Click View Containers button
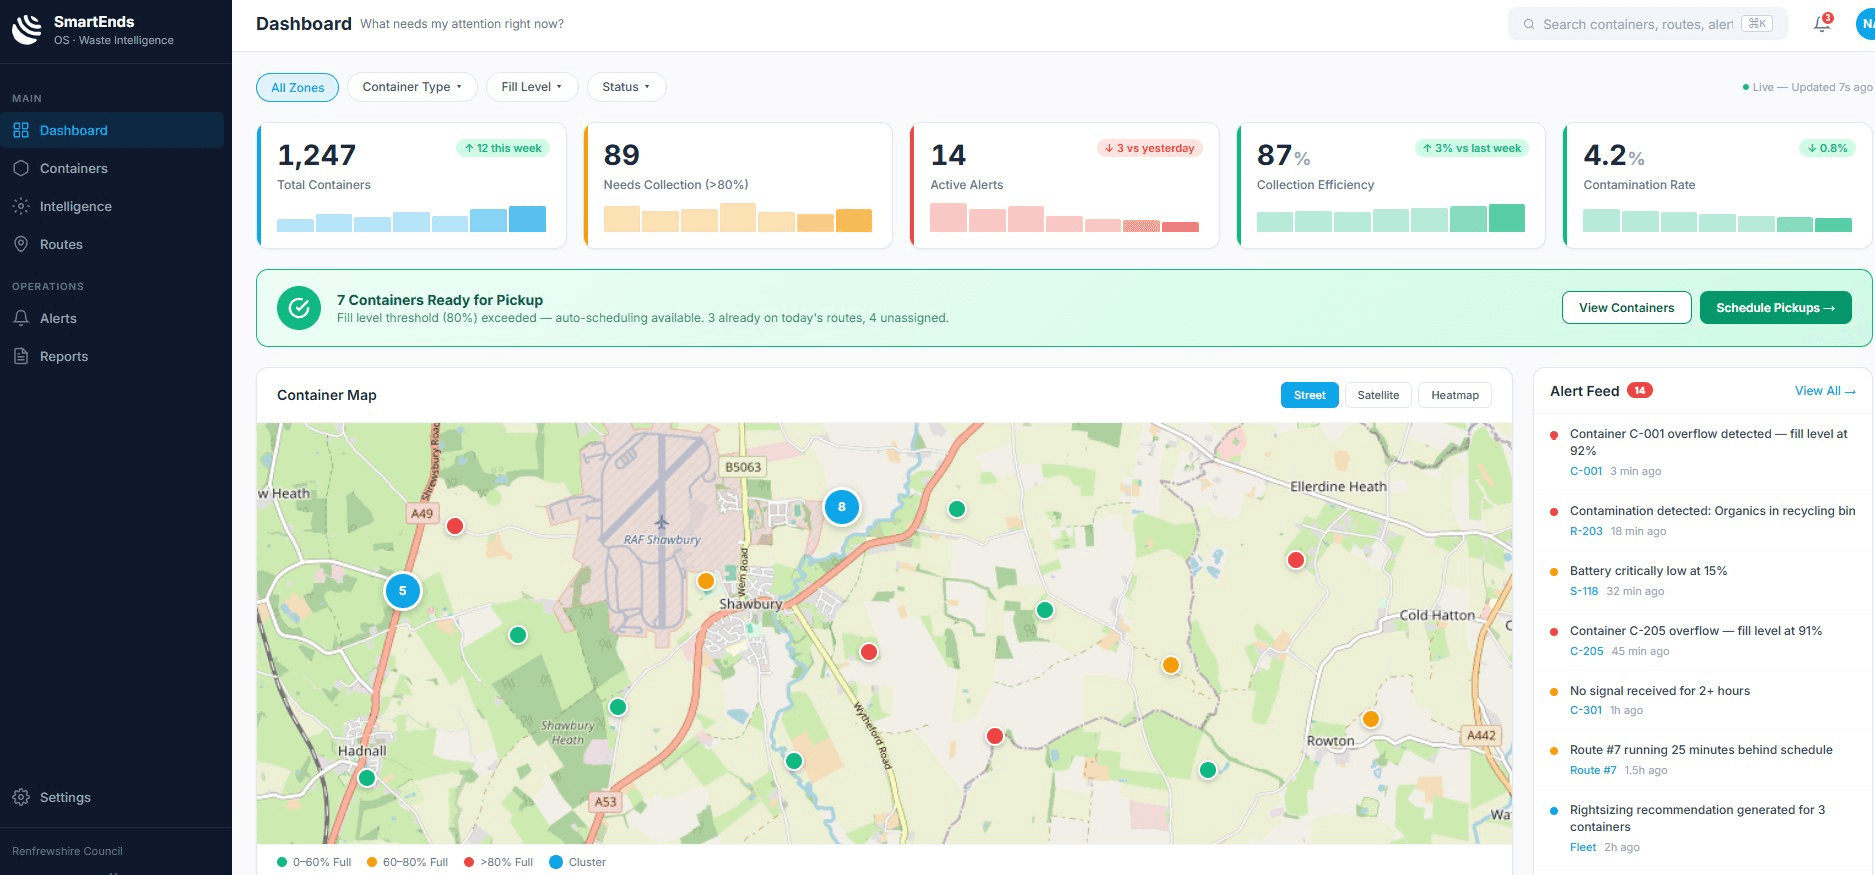 1626,308
